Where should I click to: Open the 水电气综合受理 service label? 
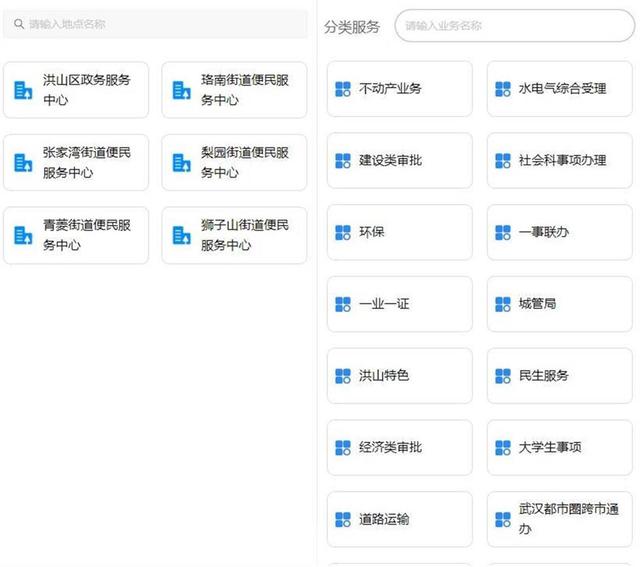point(562,89)
